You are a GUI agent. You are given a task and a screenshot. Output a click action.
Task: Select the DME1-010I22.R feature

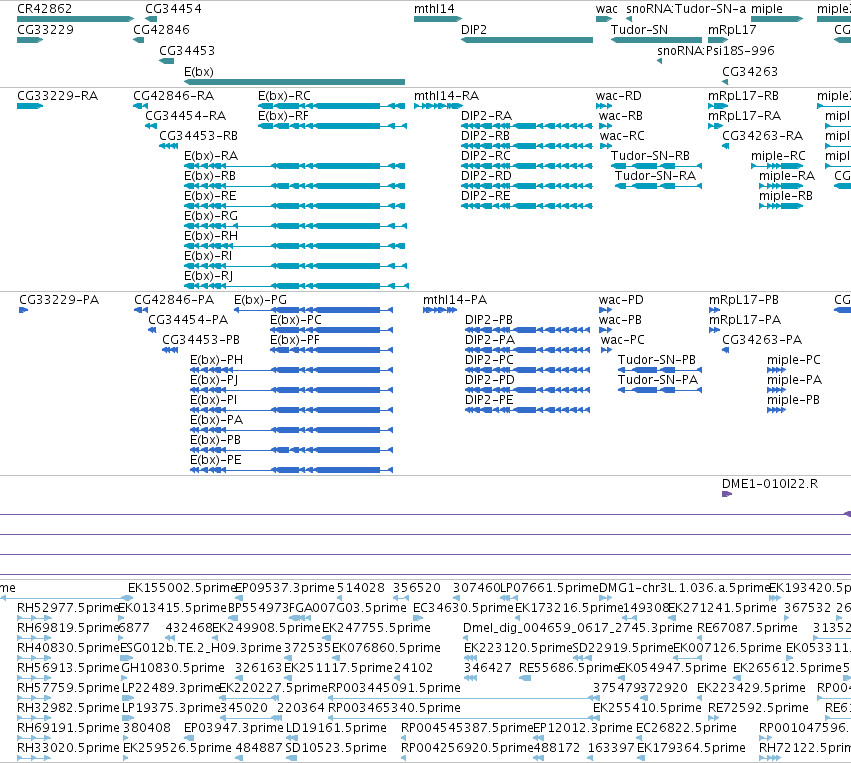pos(727,494)
